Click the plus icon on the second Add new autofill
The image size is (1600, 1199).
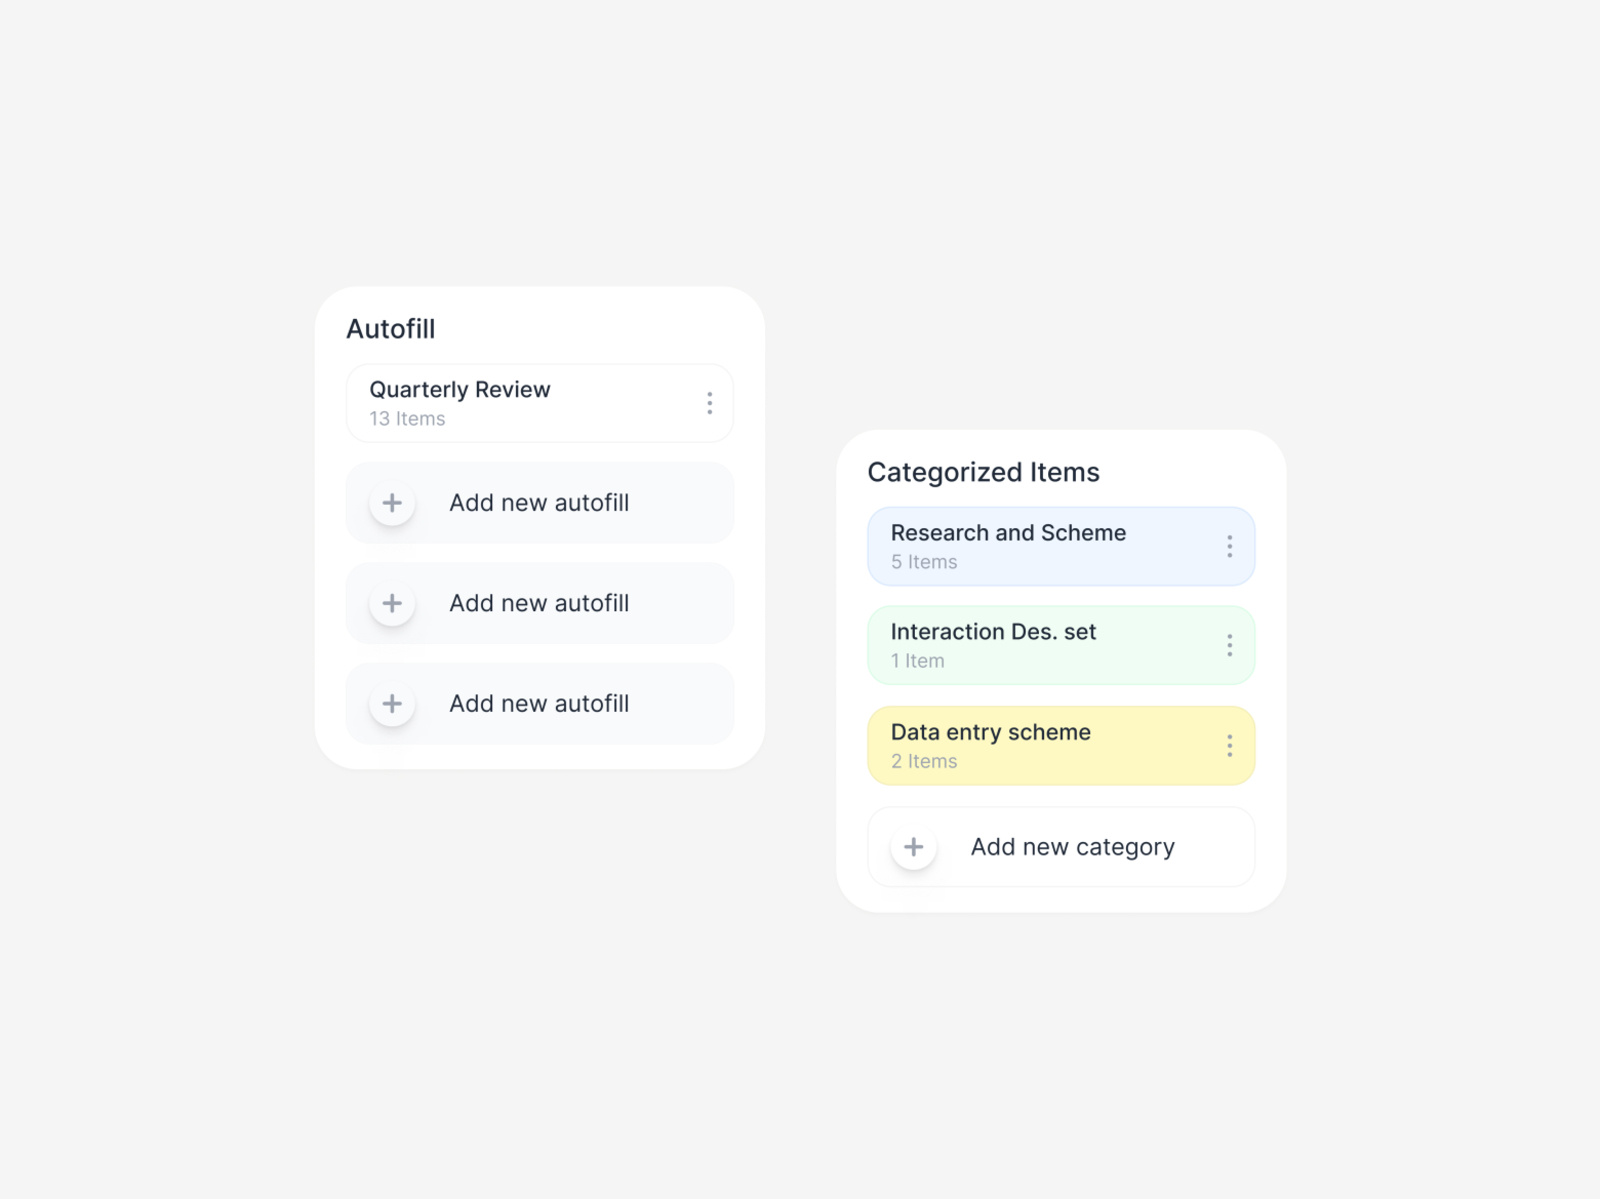click(x=391, y=603)
